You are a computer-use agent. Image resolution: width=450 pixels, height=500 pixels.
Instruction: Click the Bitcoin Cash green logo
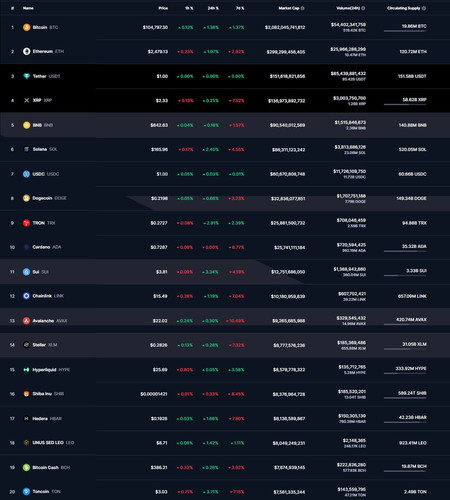tap(26, 467)
